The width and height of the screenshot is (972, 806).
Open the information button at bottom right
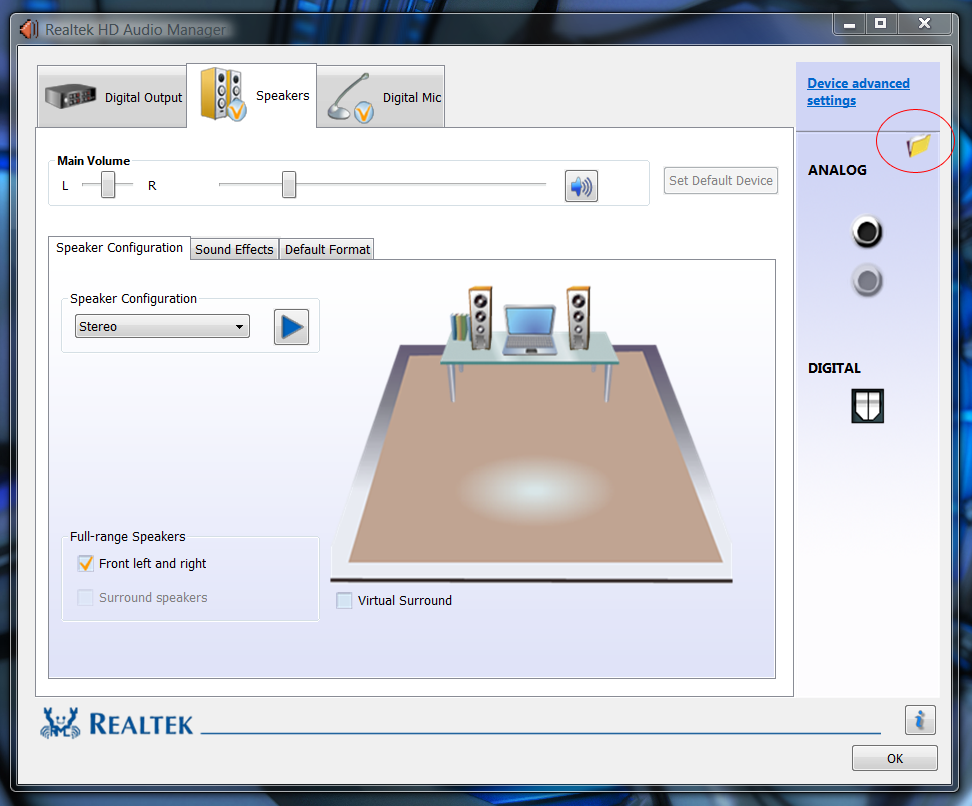pyautogui.click(x=920, y=720)
